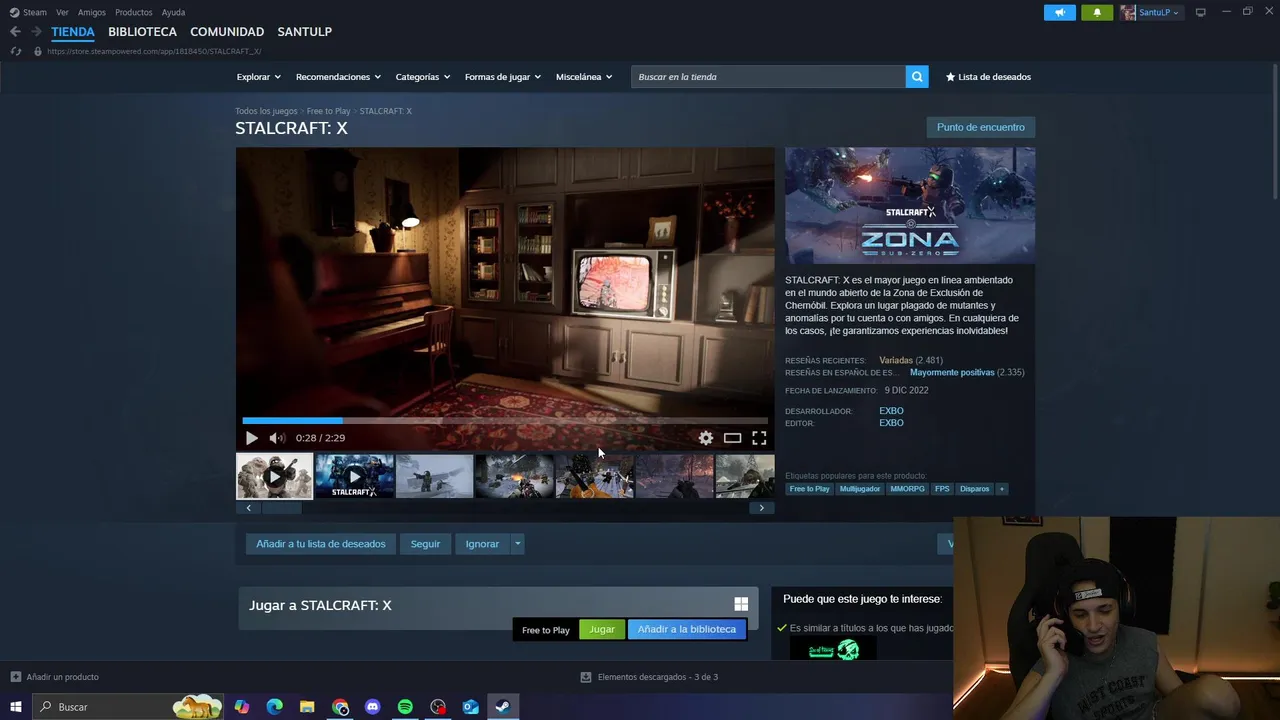Click the Multijugador tag

tap(860, 489)
